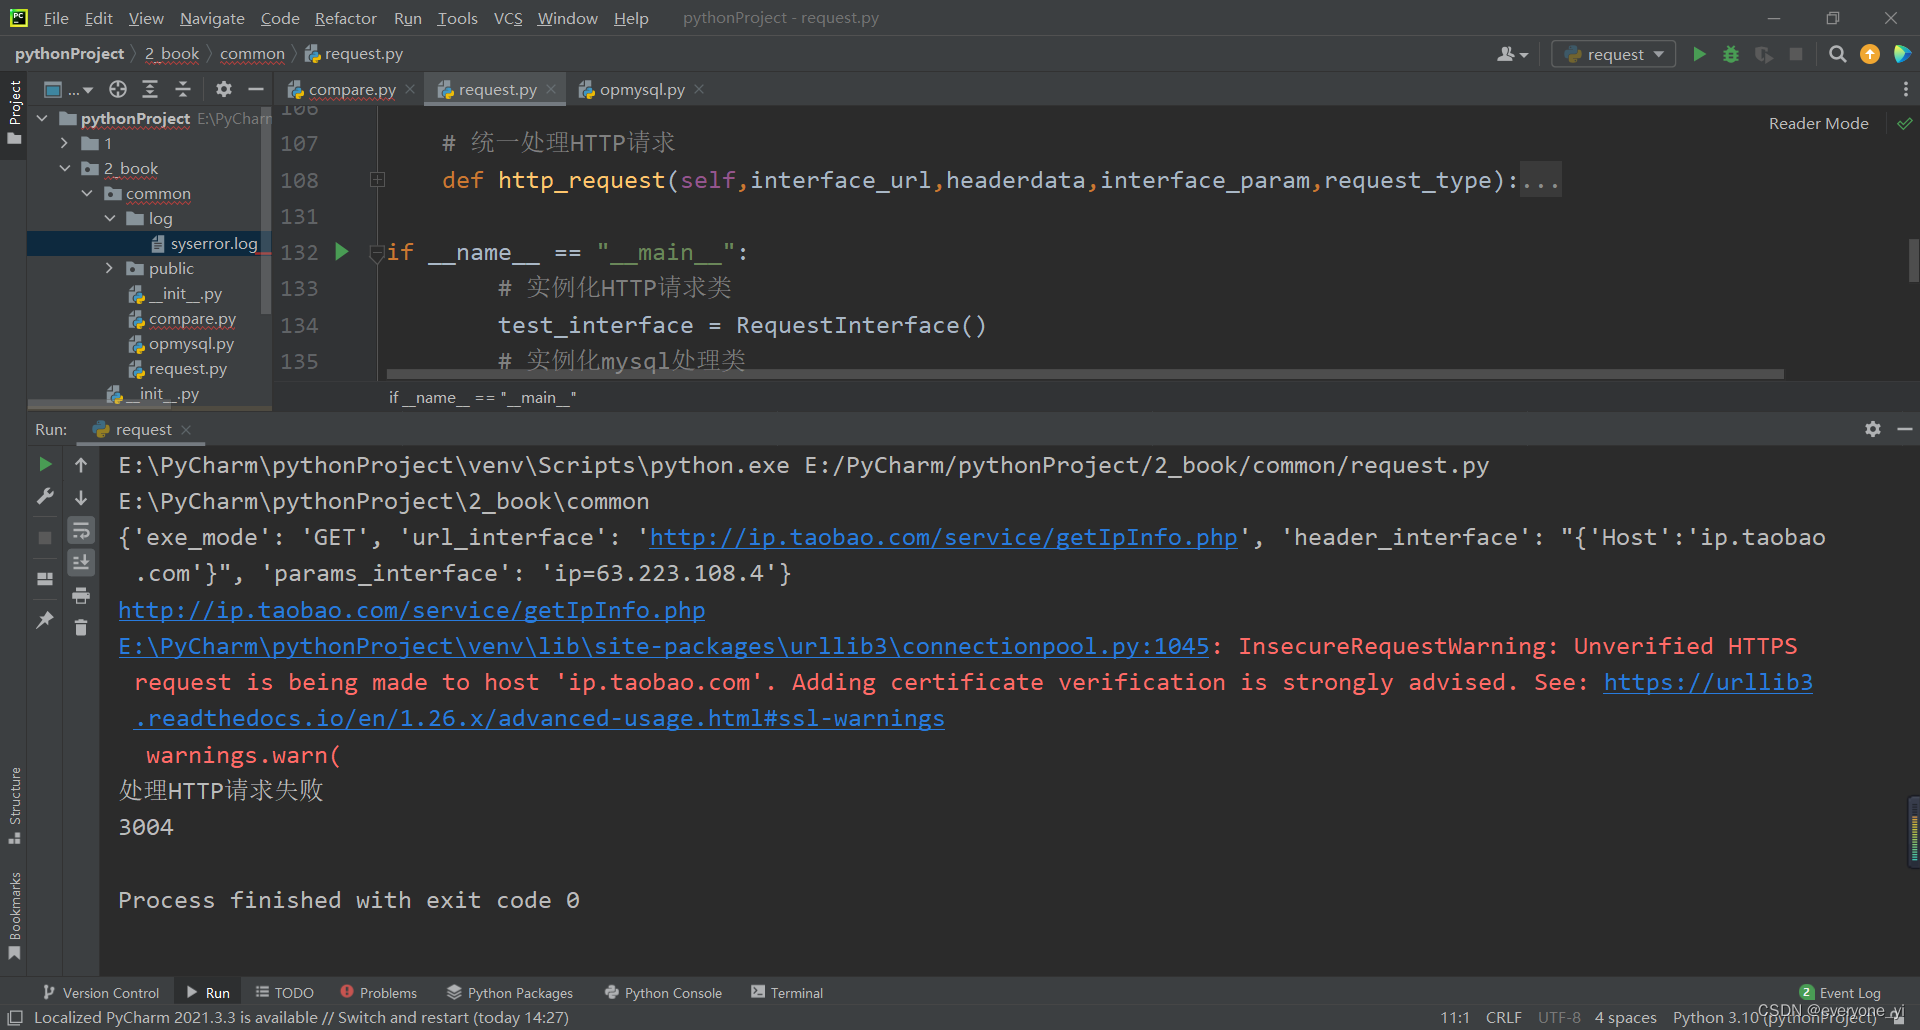Open the File menu
Viewport: 1920px width, 1030px height.
pyautogui.click(x=56, y=18)
